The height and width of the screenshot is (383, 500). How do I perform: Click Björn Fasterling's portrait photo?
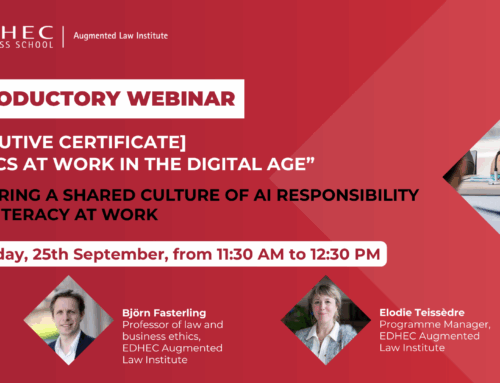pos(69,320)
